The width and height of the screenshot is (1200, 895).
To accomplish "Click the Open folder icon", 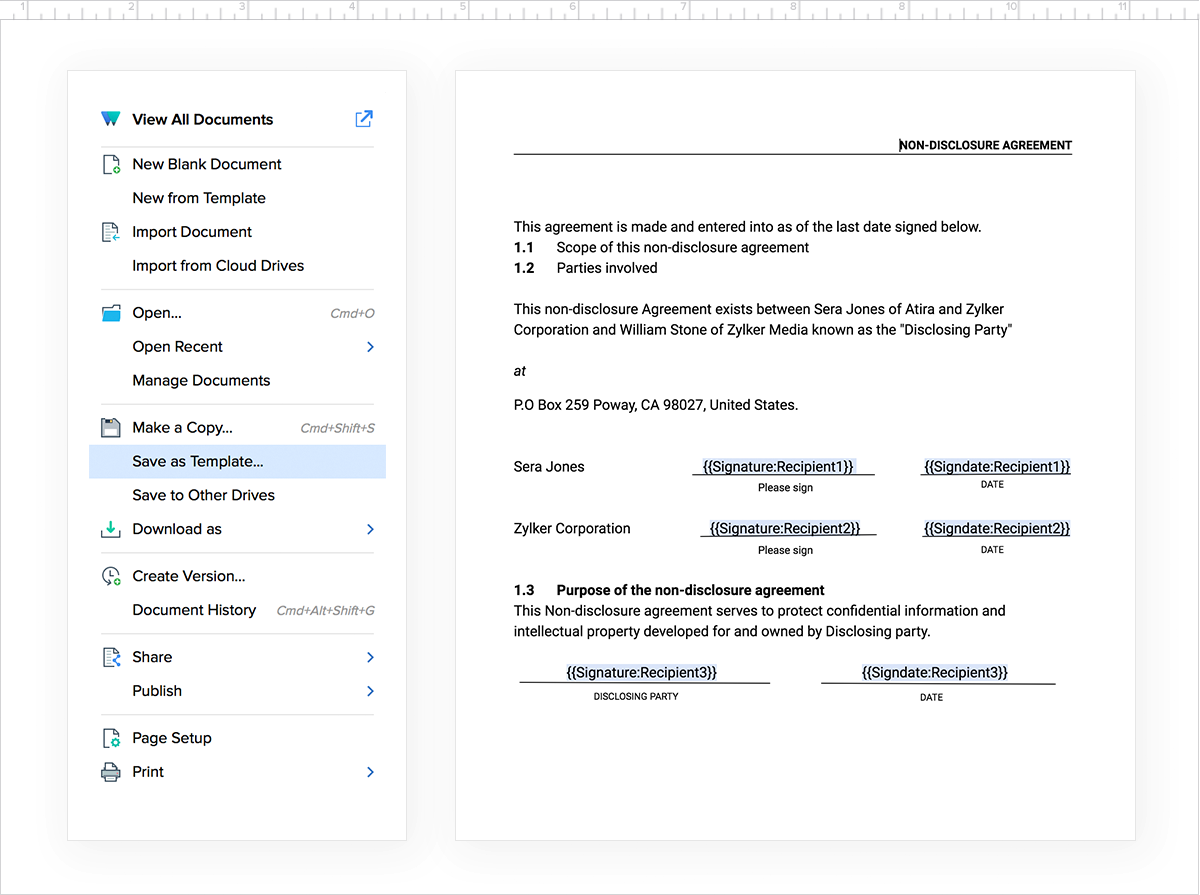I will [111, 313].
